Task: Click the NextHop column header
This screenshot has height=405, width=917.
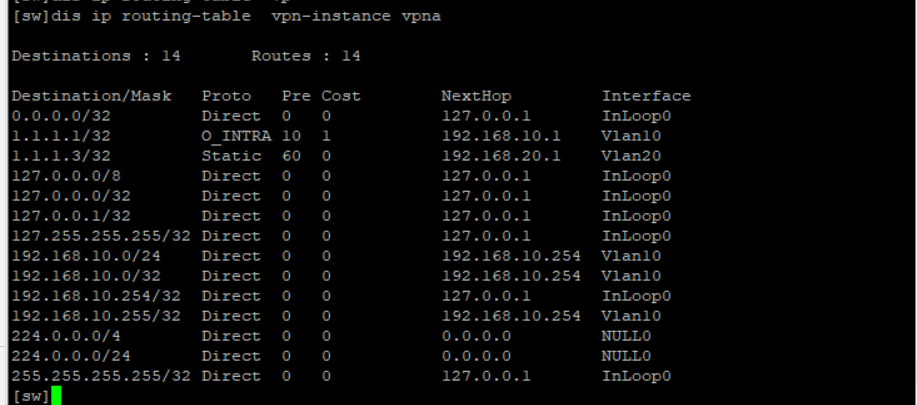Action: click(x=476, y=96)
